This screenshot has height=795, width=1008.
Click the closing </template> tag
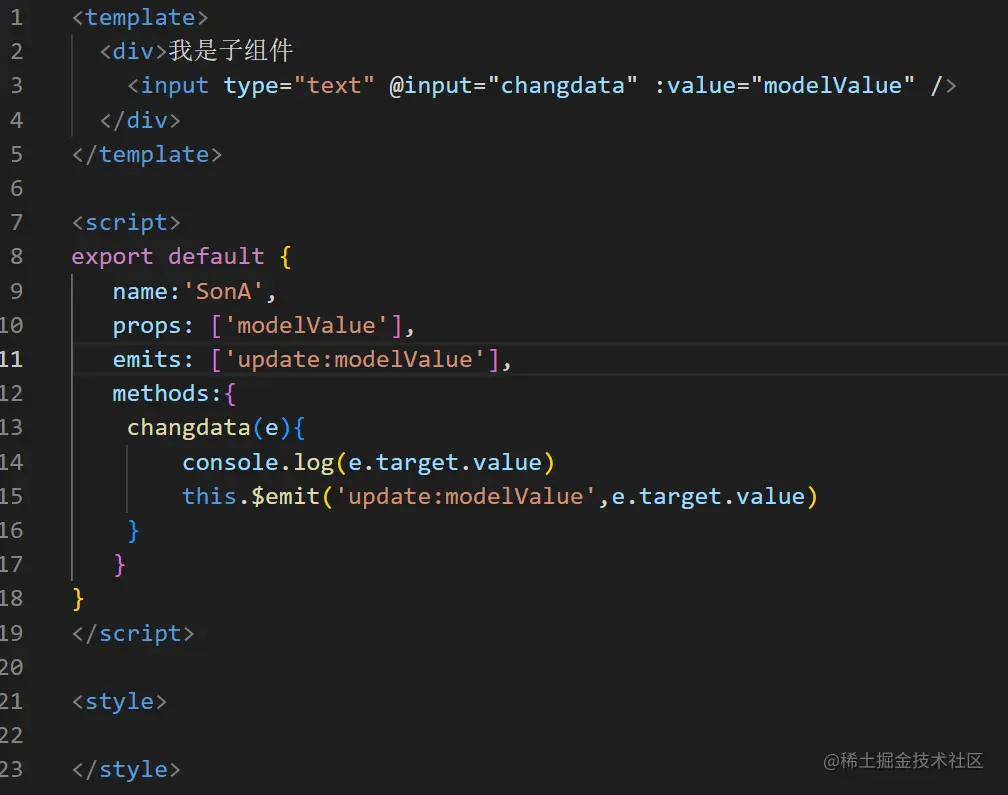pyautogui.click(x=147, y=154)
